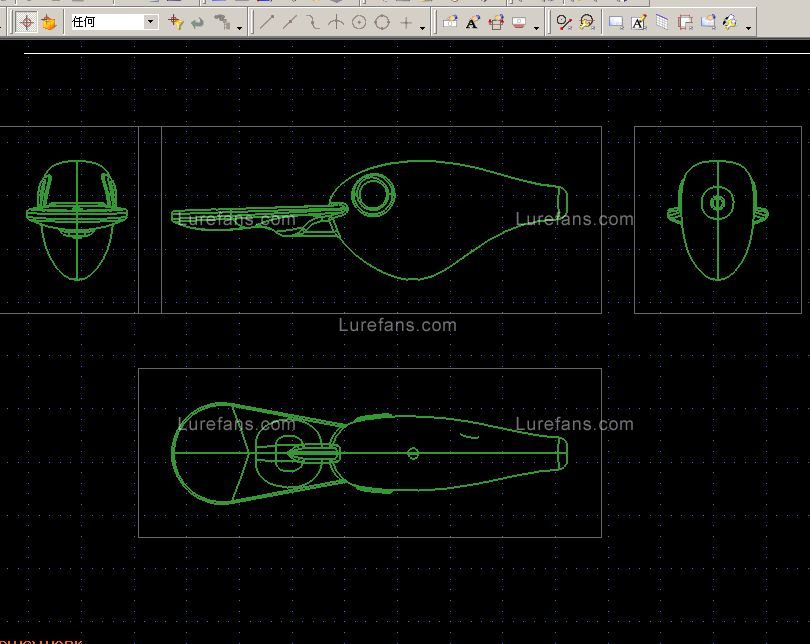Screen dimensions: 810x644
Task: Select the bottom top-down lure view
Action: [x=369, y=453]
